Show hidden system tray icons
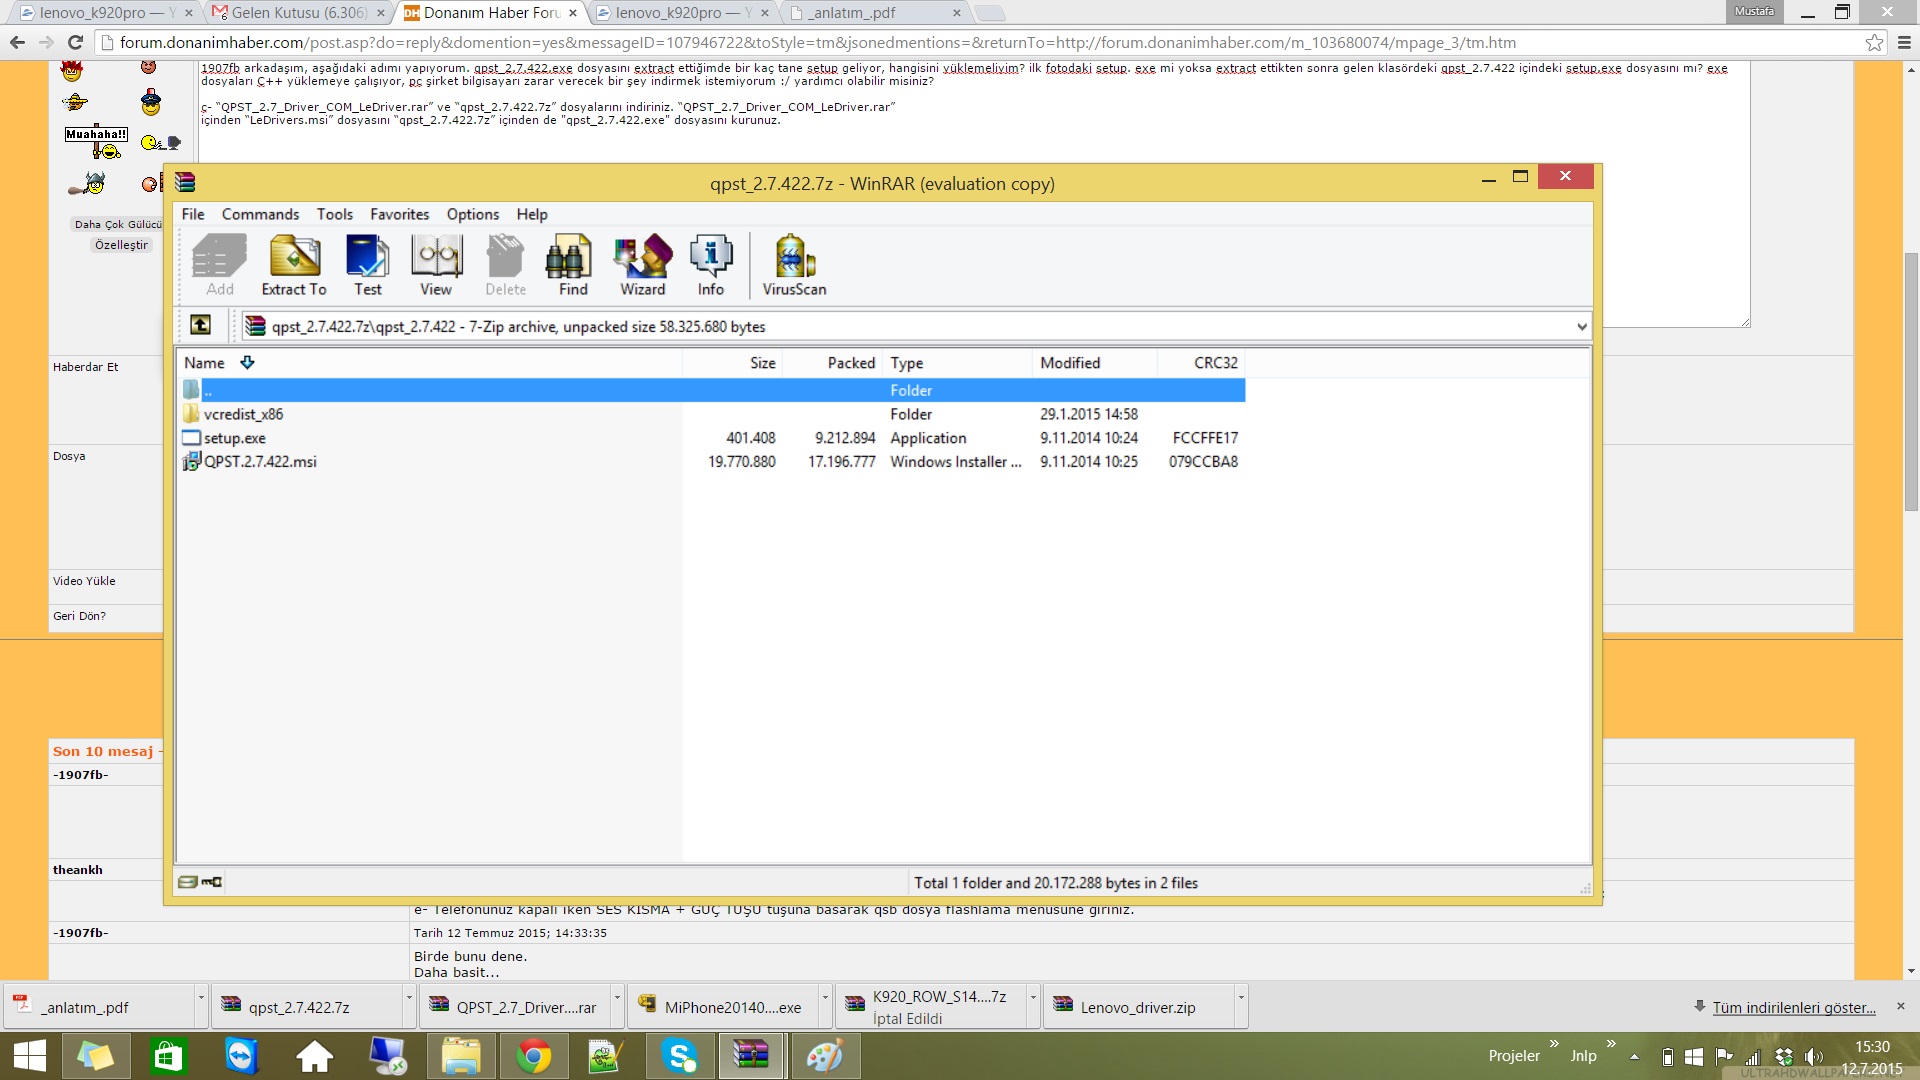 click(x=1634, y=1056)
